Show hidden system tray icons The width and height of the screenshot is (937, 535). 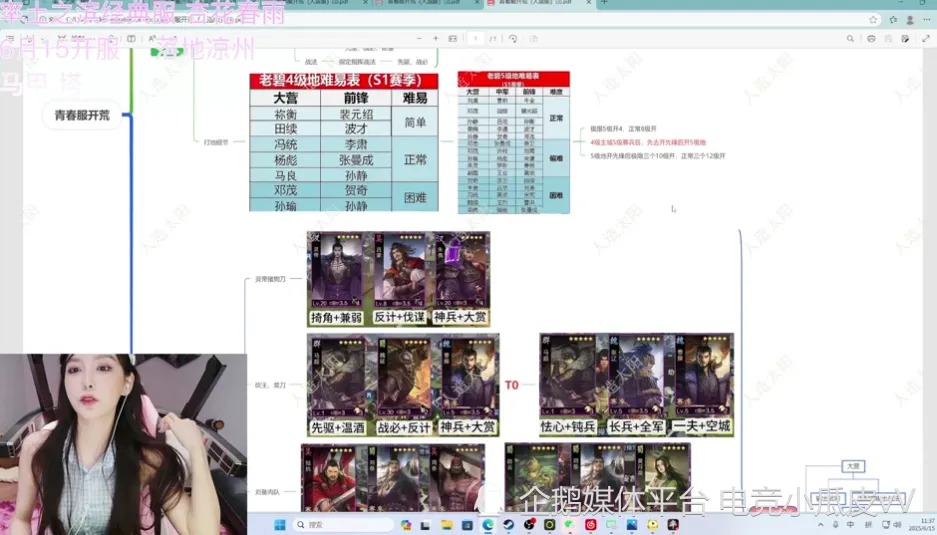coord(820,525)
